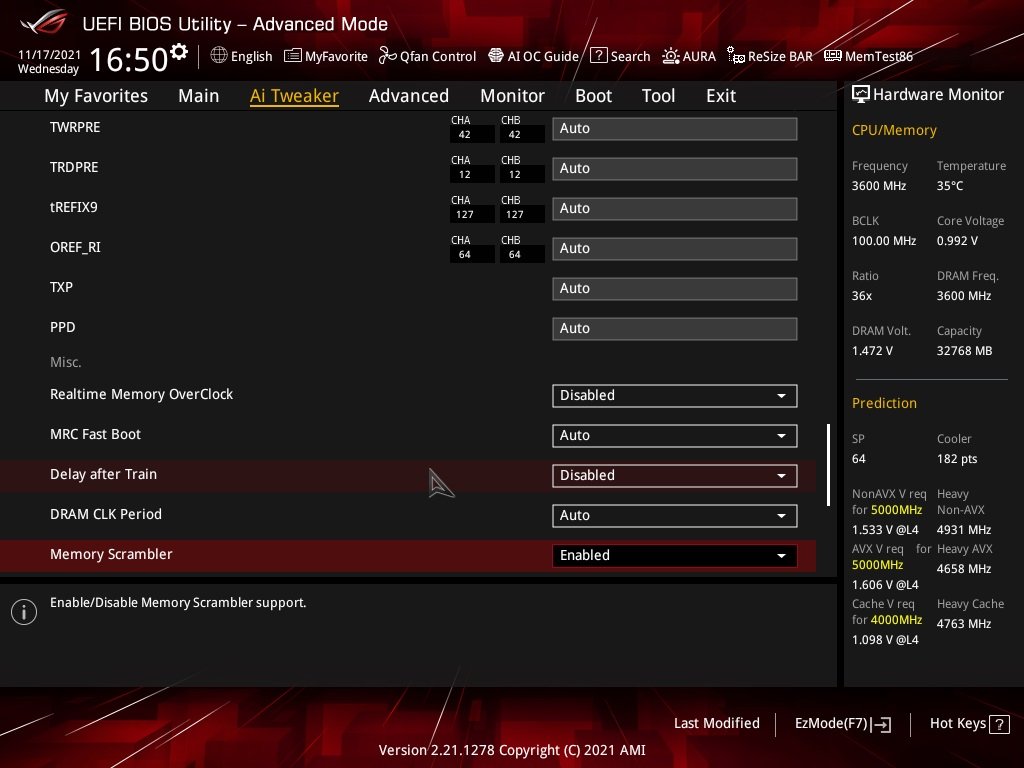1024x768 pixels.
Task: Click MemTest86 label
Action: tap(879, 57)
